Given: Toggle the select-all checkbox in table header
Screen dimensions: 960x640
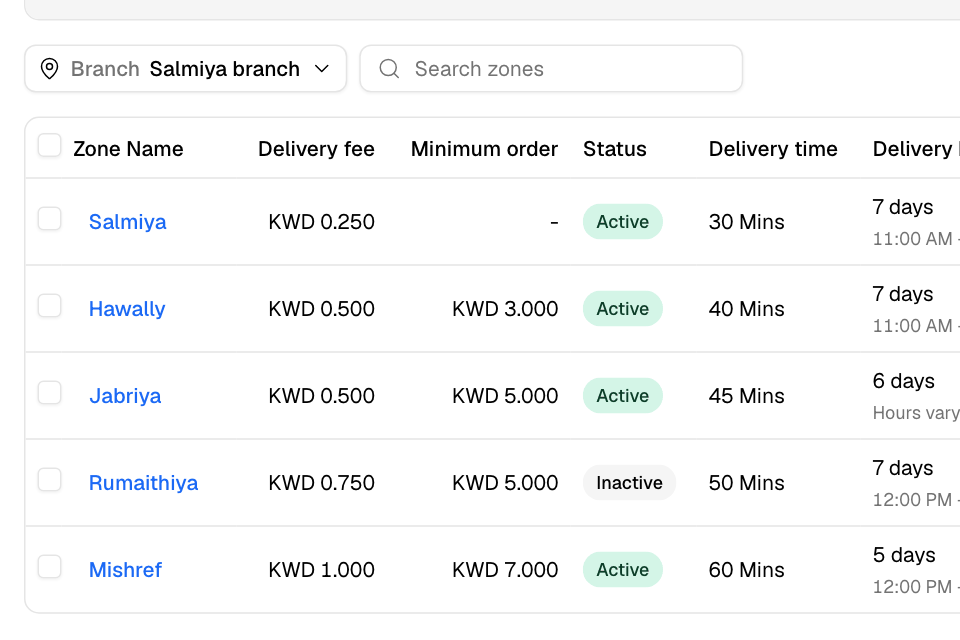Looking at the screenshot, I should (50, 146).
